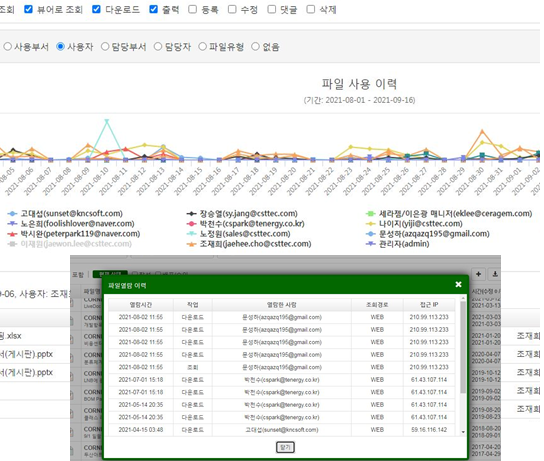Viewport: 544px width, 461px height.
Task: Uncheck the 출력 checkbox
Action: point(153,9)
